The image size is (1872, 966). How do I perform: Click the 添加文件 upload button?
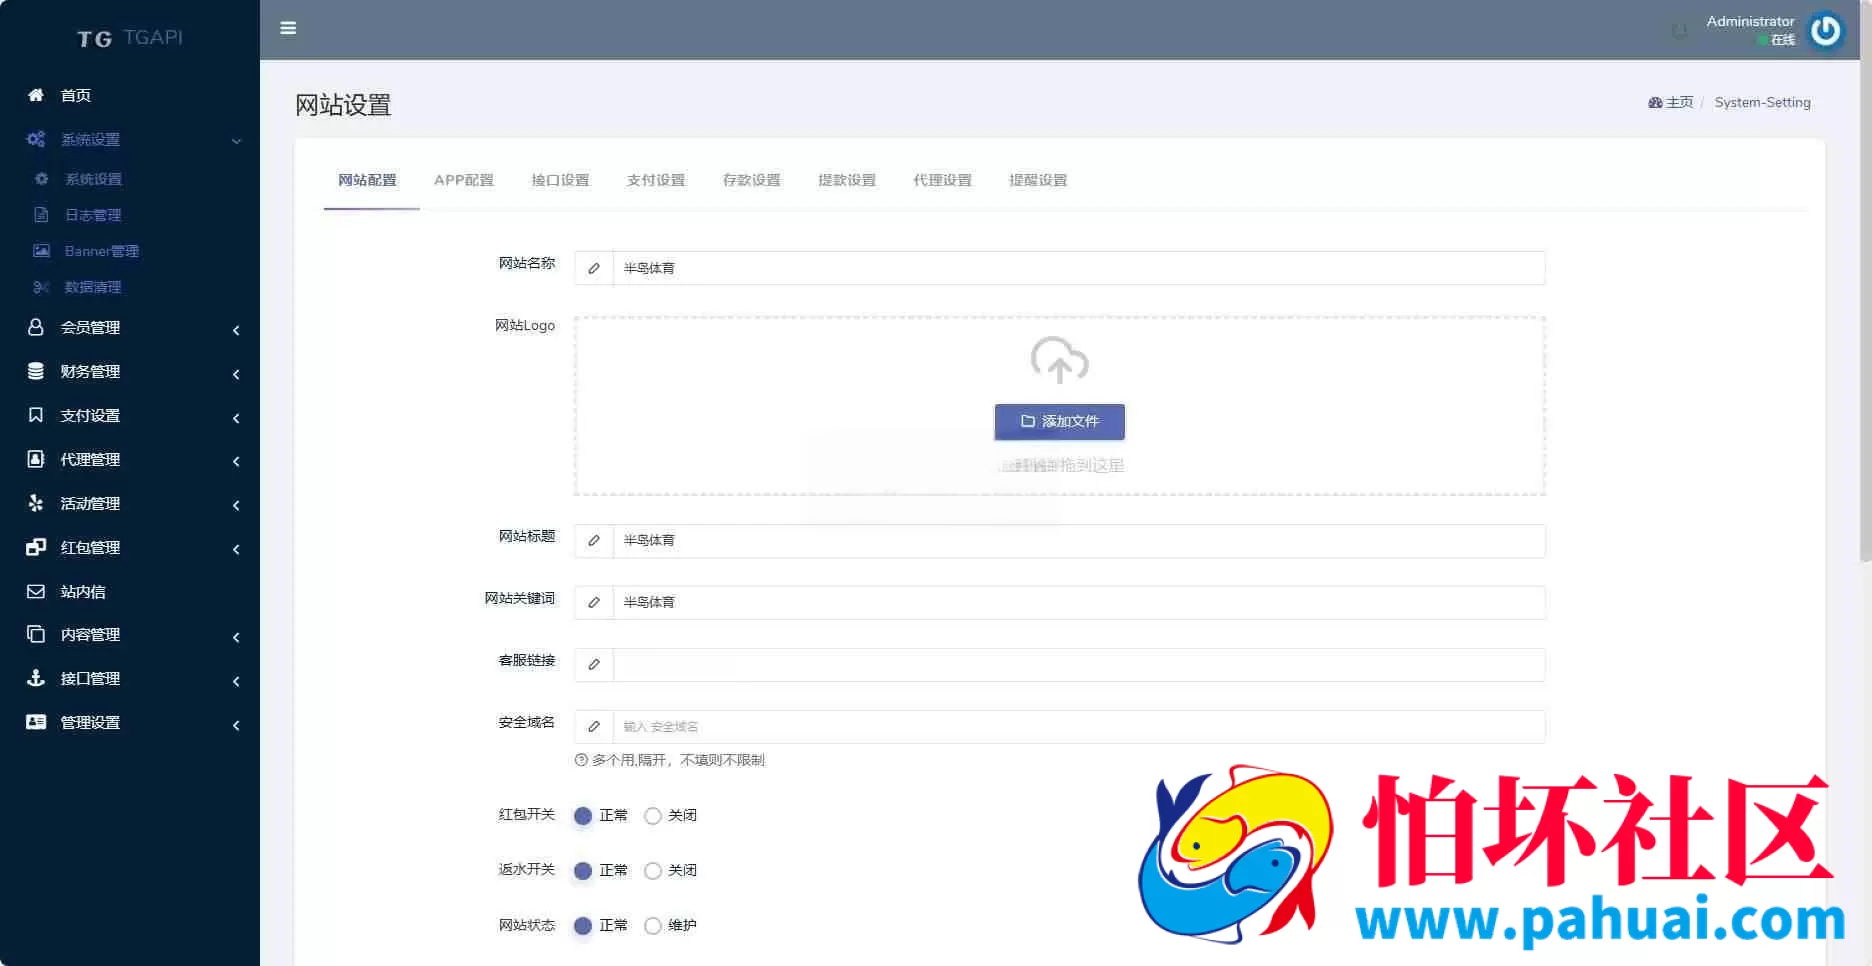coord(1060,422)
